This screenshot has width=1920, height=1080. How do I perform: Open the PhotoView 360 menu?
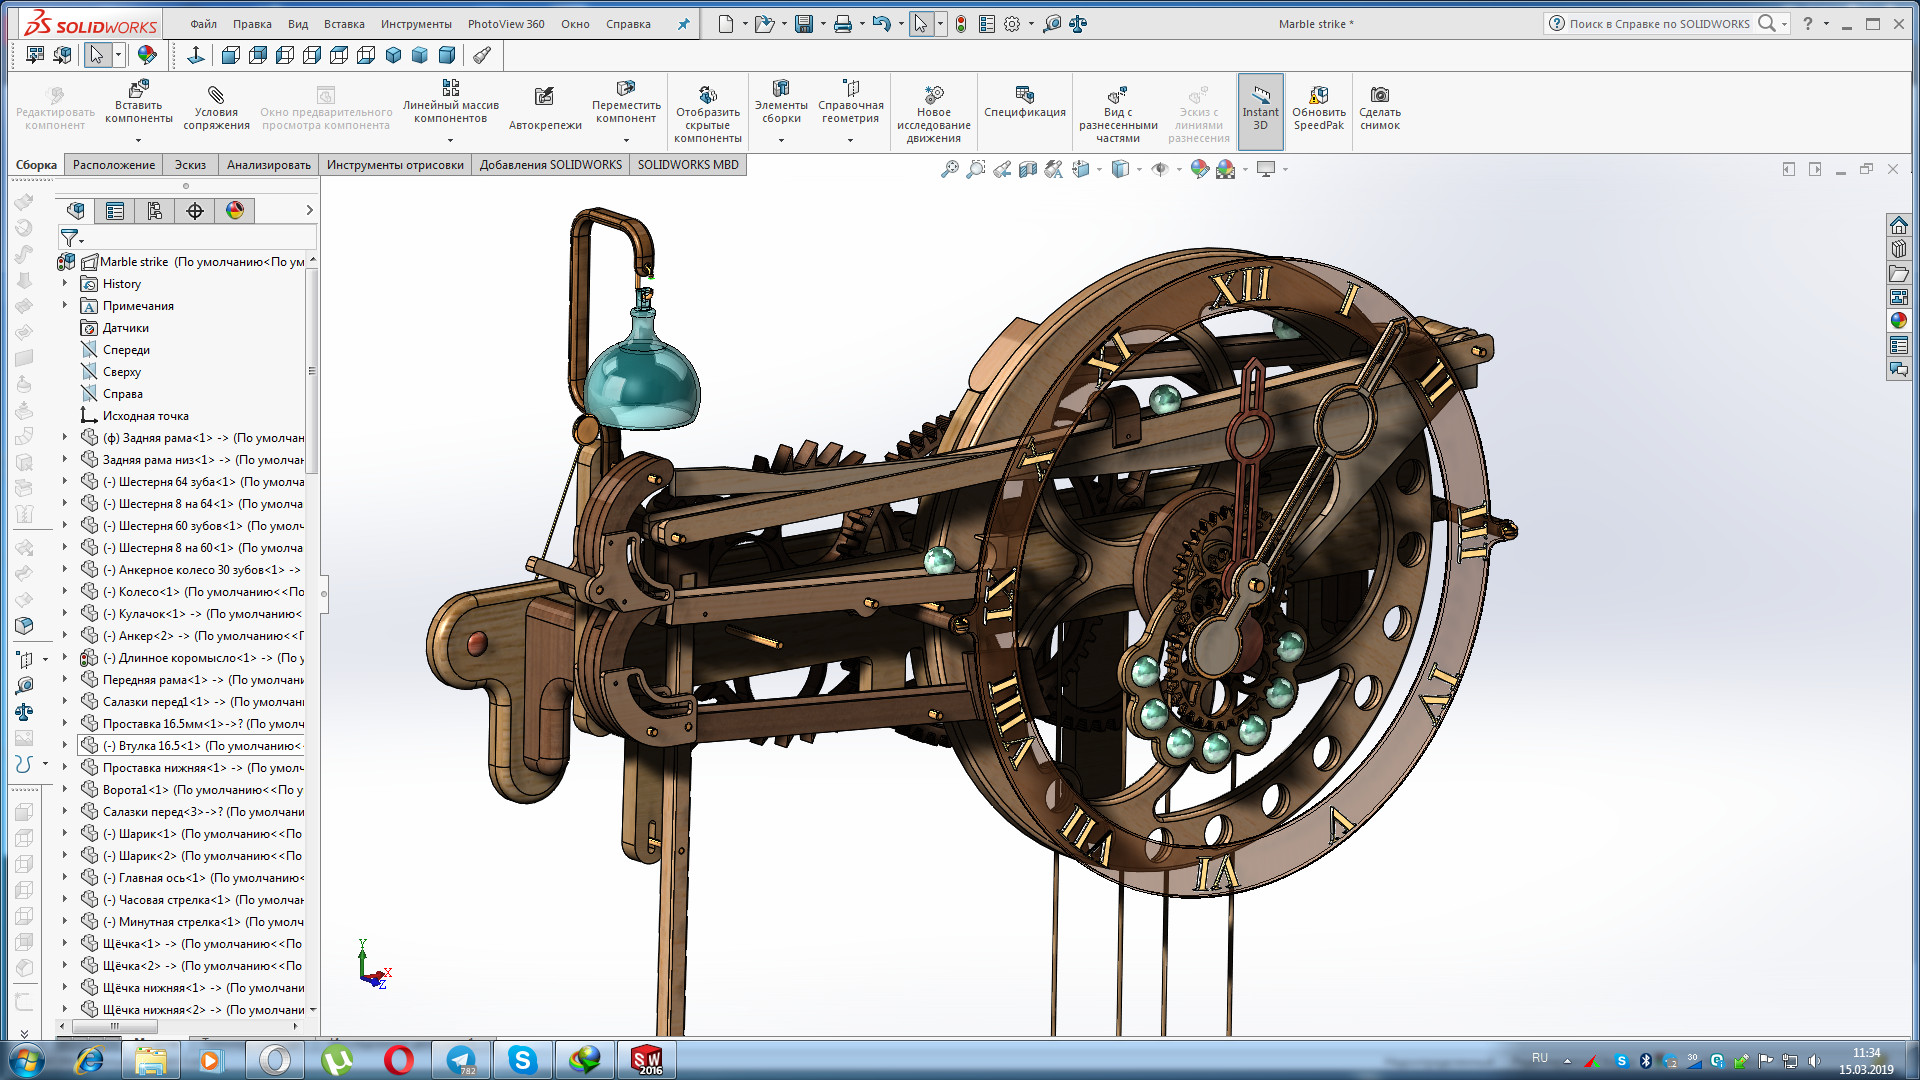(x=506, y=24)
